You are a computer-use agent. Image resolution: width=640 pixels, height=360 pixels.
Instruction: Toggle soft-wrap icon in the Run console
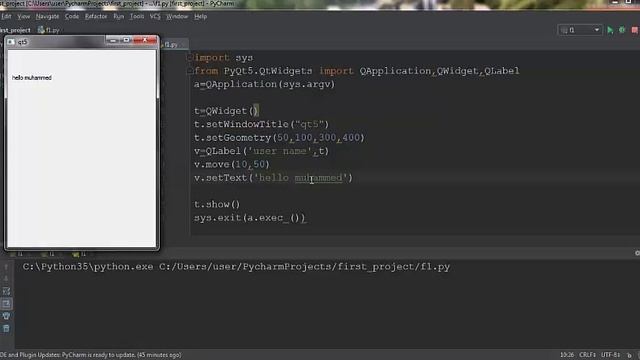click(6, 291)
